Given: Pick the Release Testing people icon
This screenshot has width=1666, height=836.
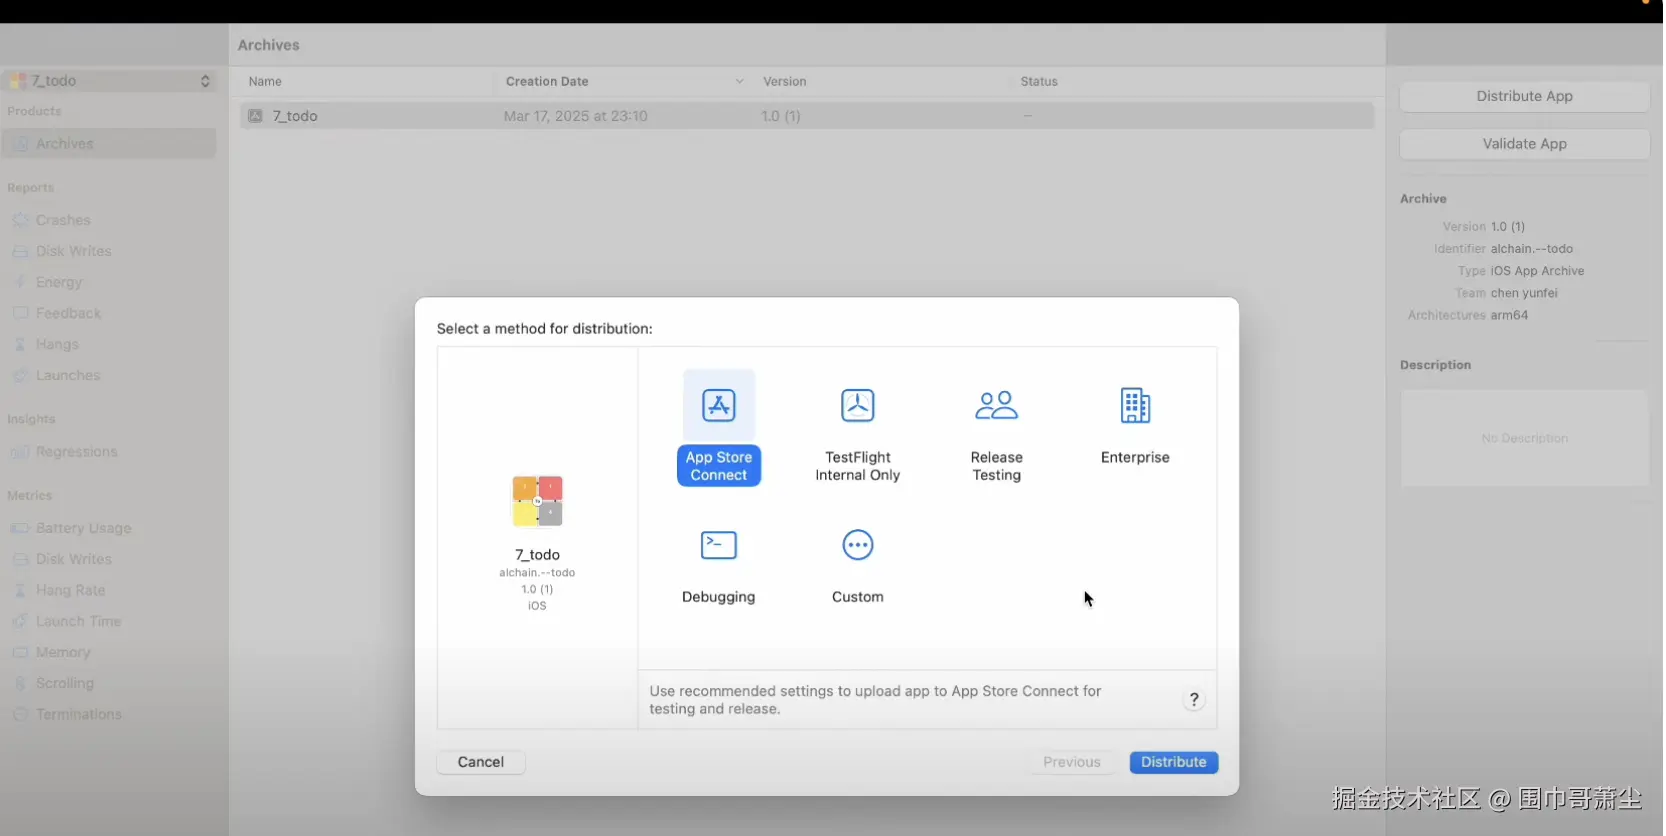Looking at the screenshot, I should coord(996,406).
